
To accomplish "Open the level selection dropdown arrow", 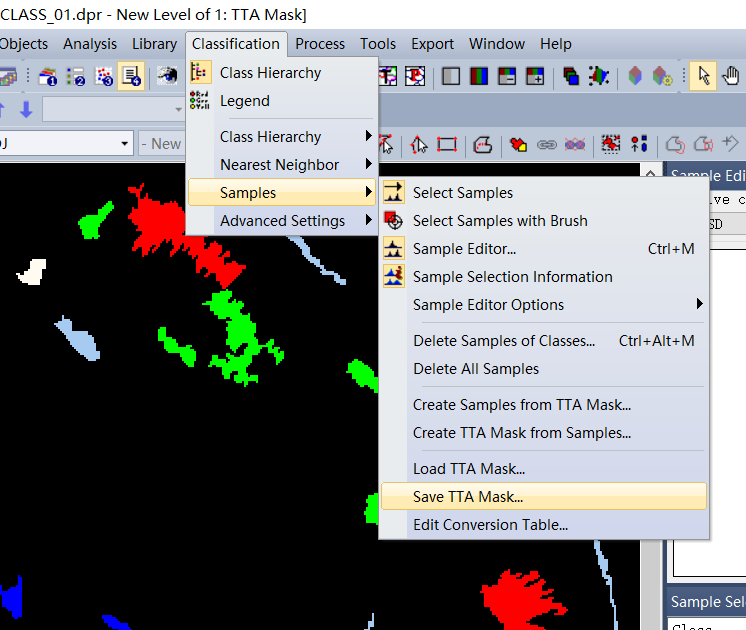I will coord(125,144).
